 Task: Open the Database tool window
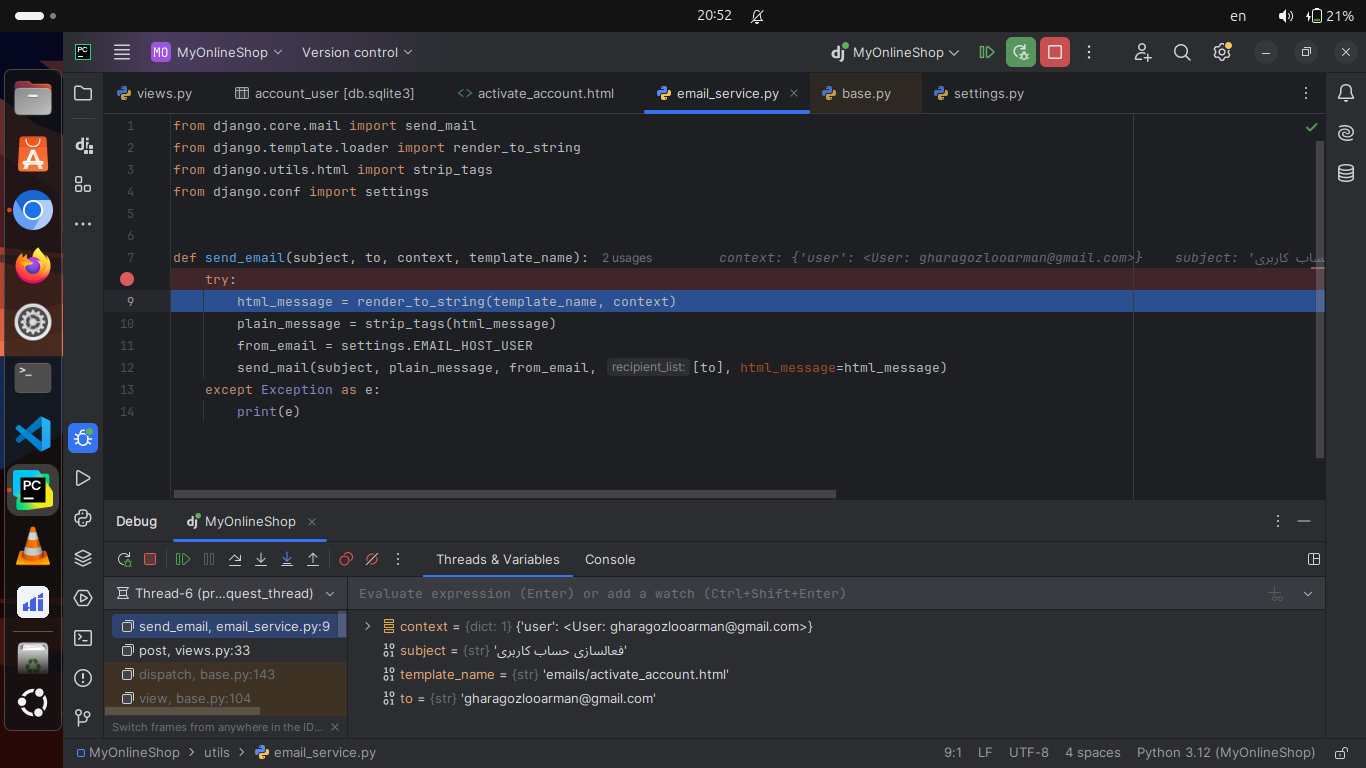[1346, 173]
